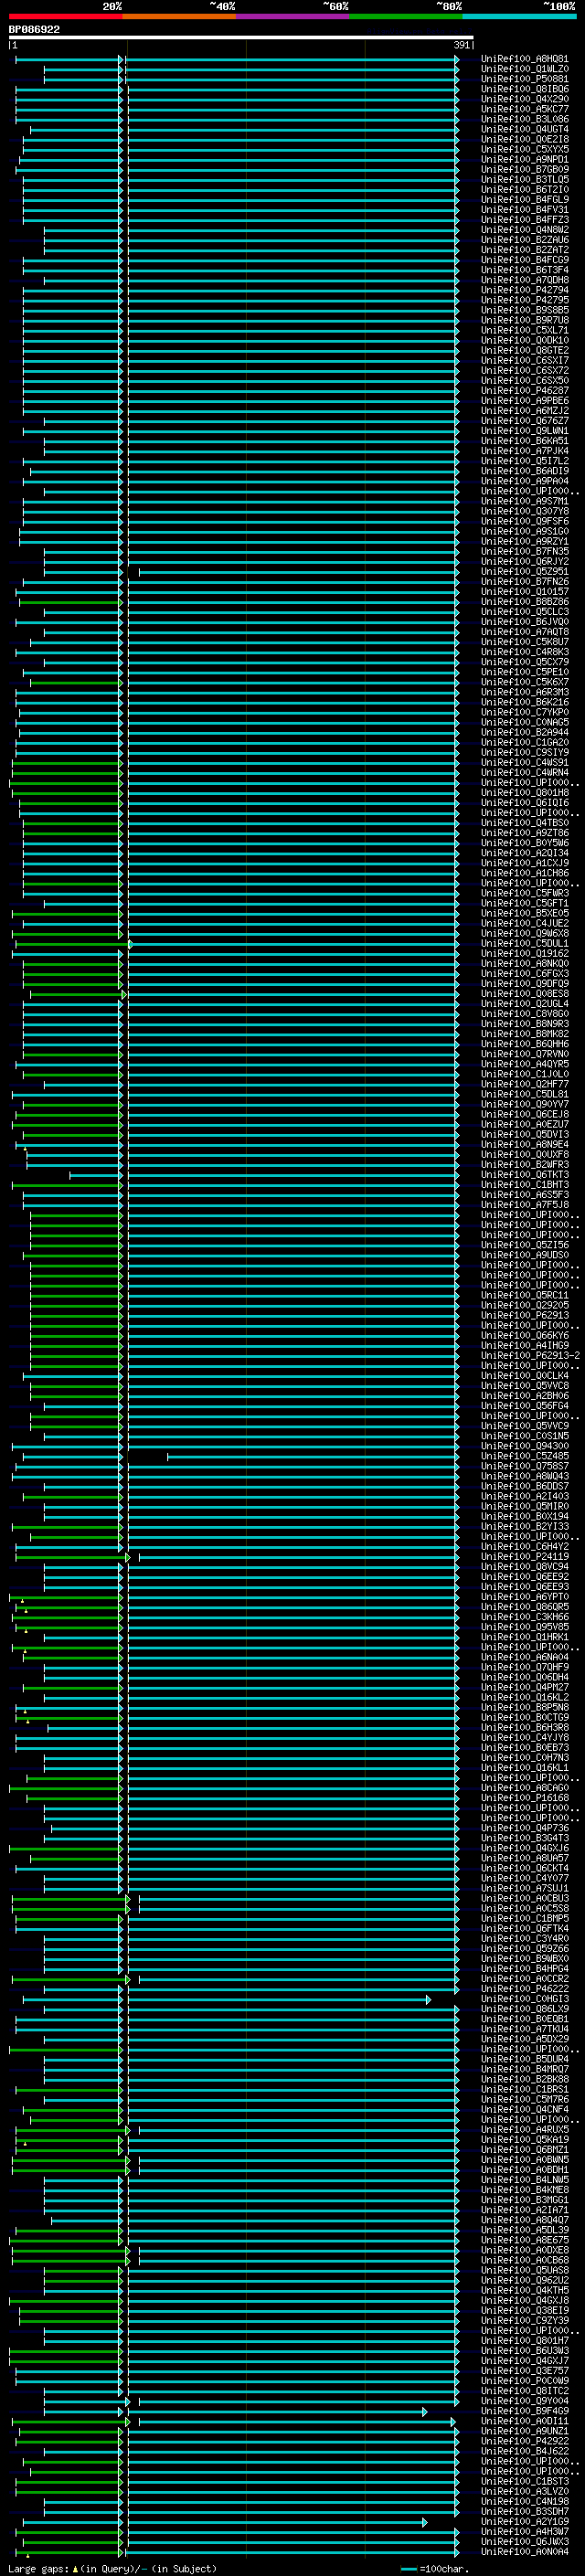Select hit label UniRef100_Q8IBQ6
585x2576 pixels.
click(x=525, y=89)
